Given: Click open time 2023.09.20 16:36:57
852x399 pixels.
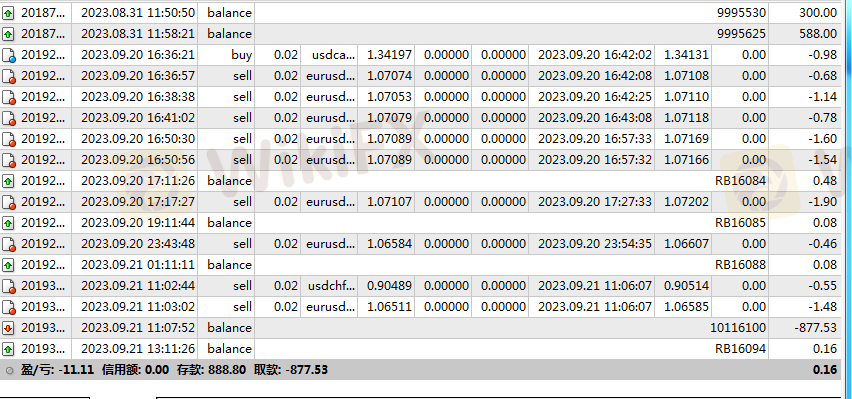Looking at the screenshot, I should 138,76.
